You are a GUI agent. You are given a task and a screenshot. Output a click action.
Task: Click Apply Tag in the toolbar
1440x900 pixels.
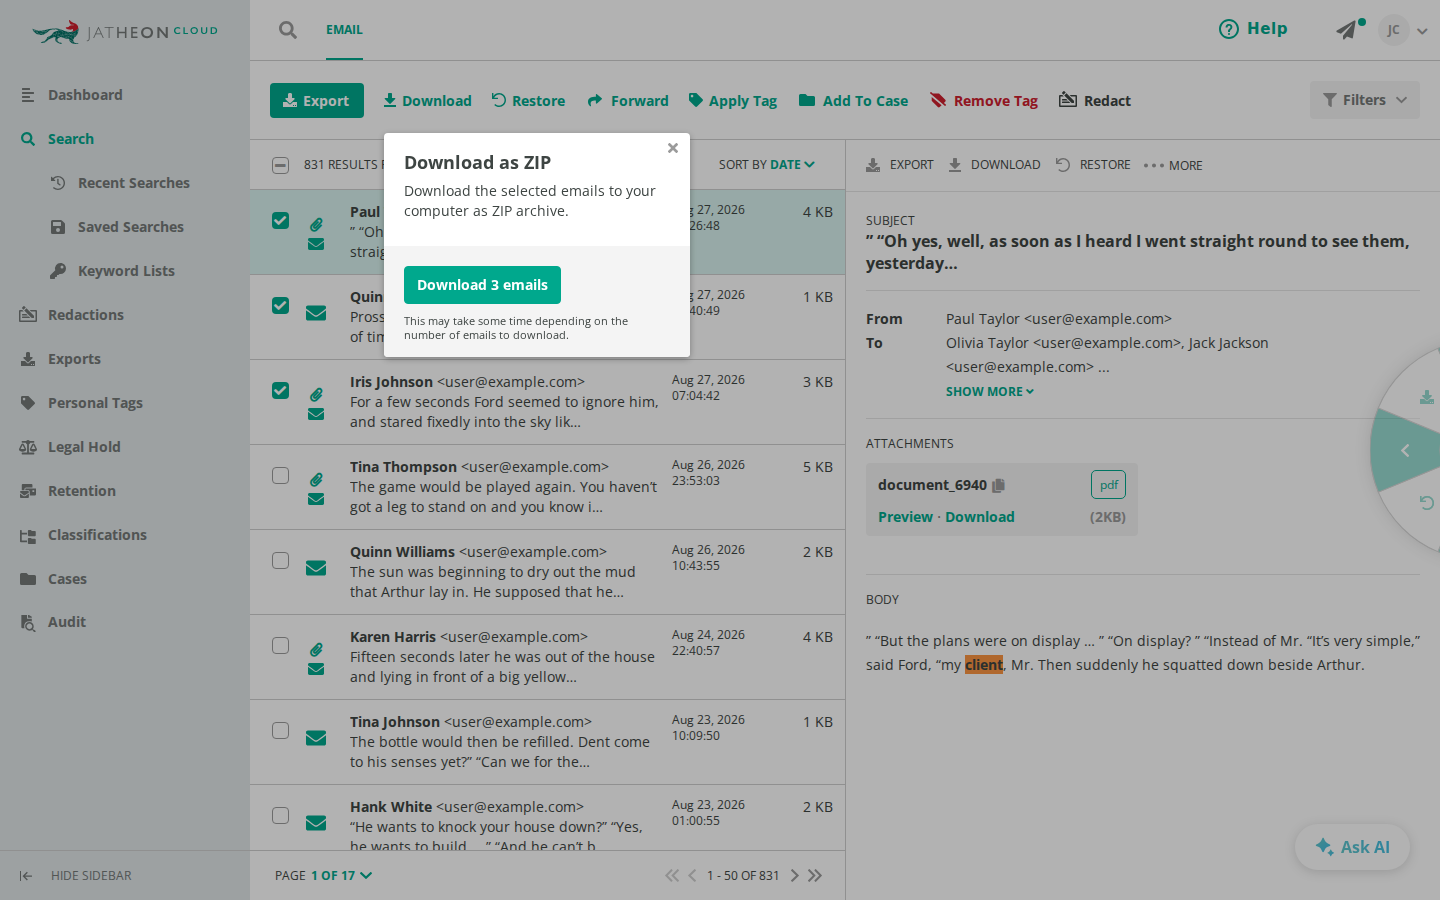(x=733, y=101)
